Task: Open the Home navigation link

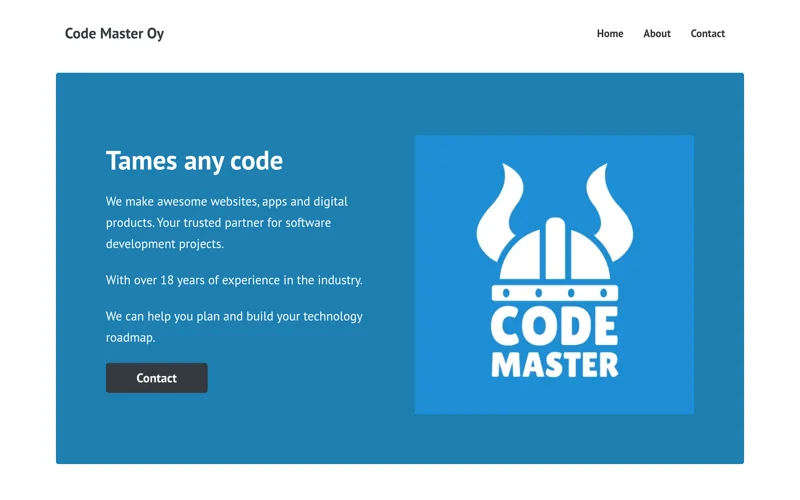Action: click(x=610, y=34)
